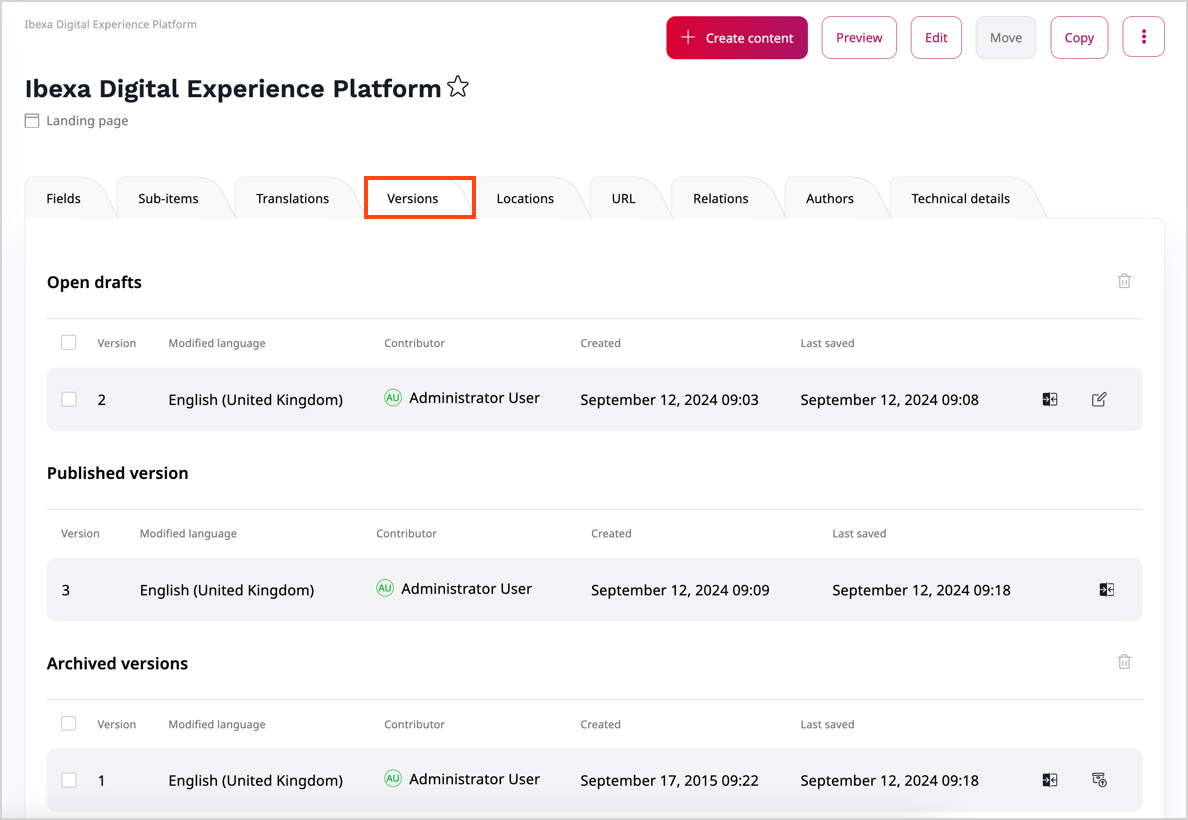Click compare icon for draft version 2
The height and width of the screenshot is (820, 1188).
click(x=1049, y=399)
